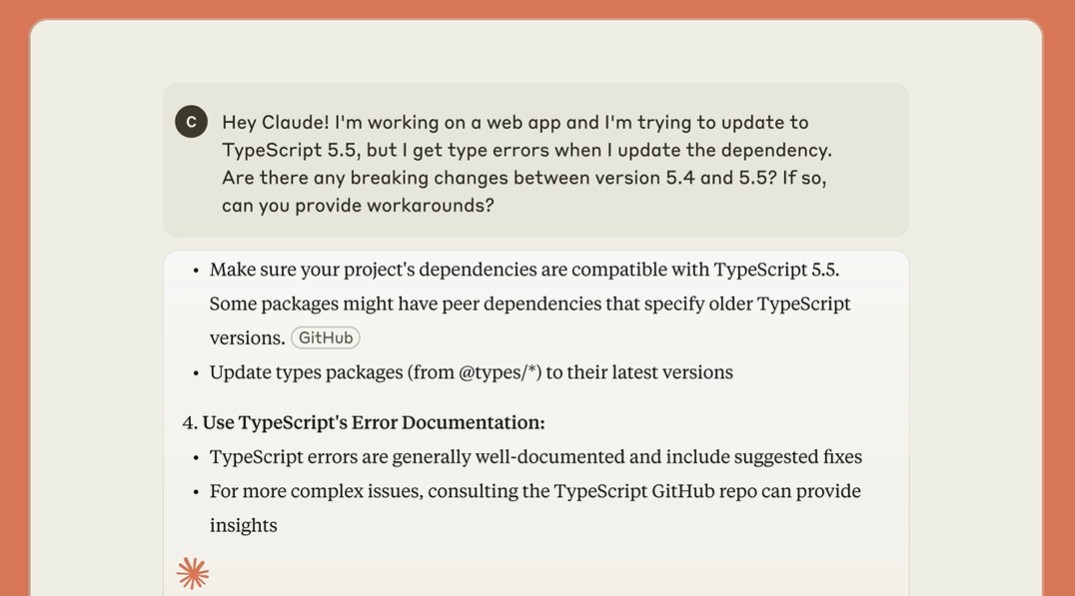The height and width of the screenshot is (596, 1075).
Task: Click the user's message bubble about TypeScript 5.5
Action: click(535, 160)
